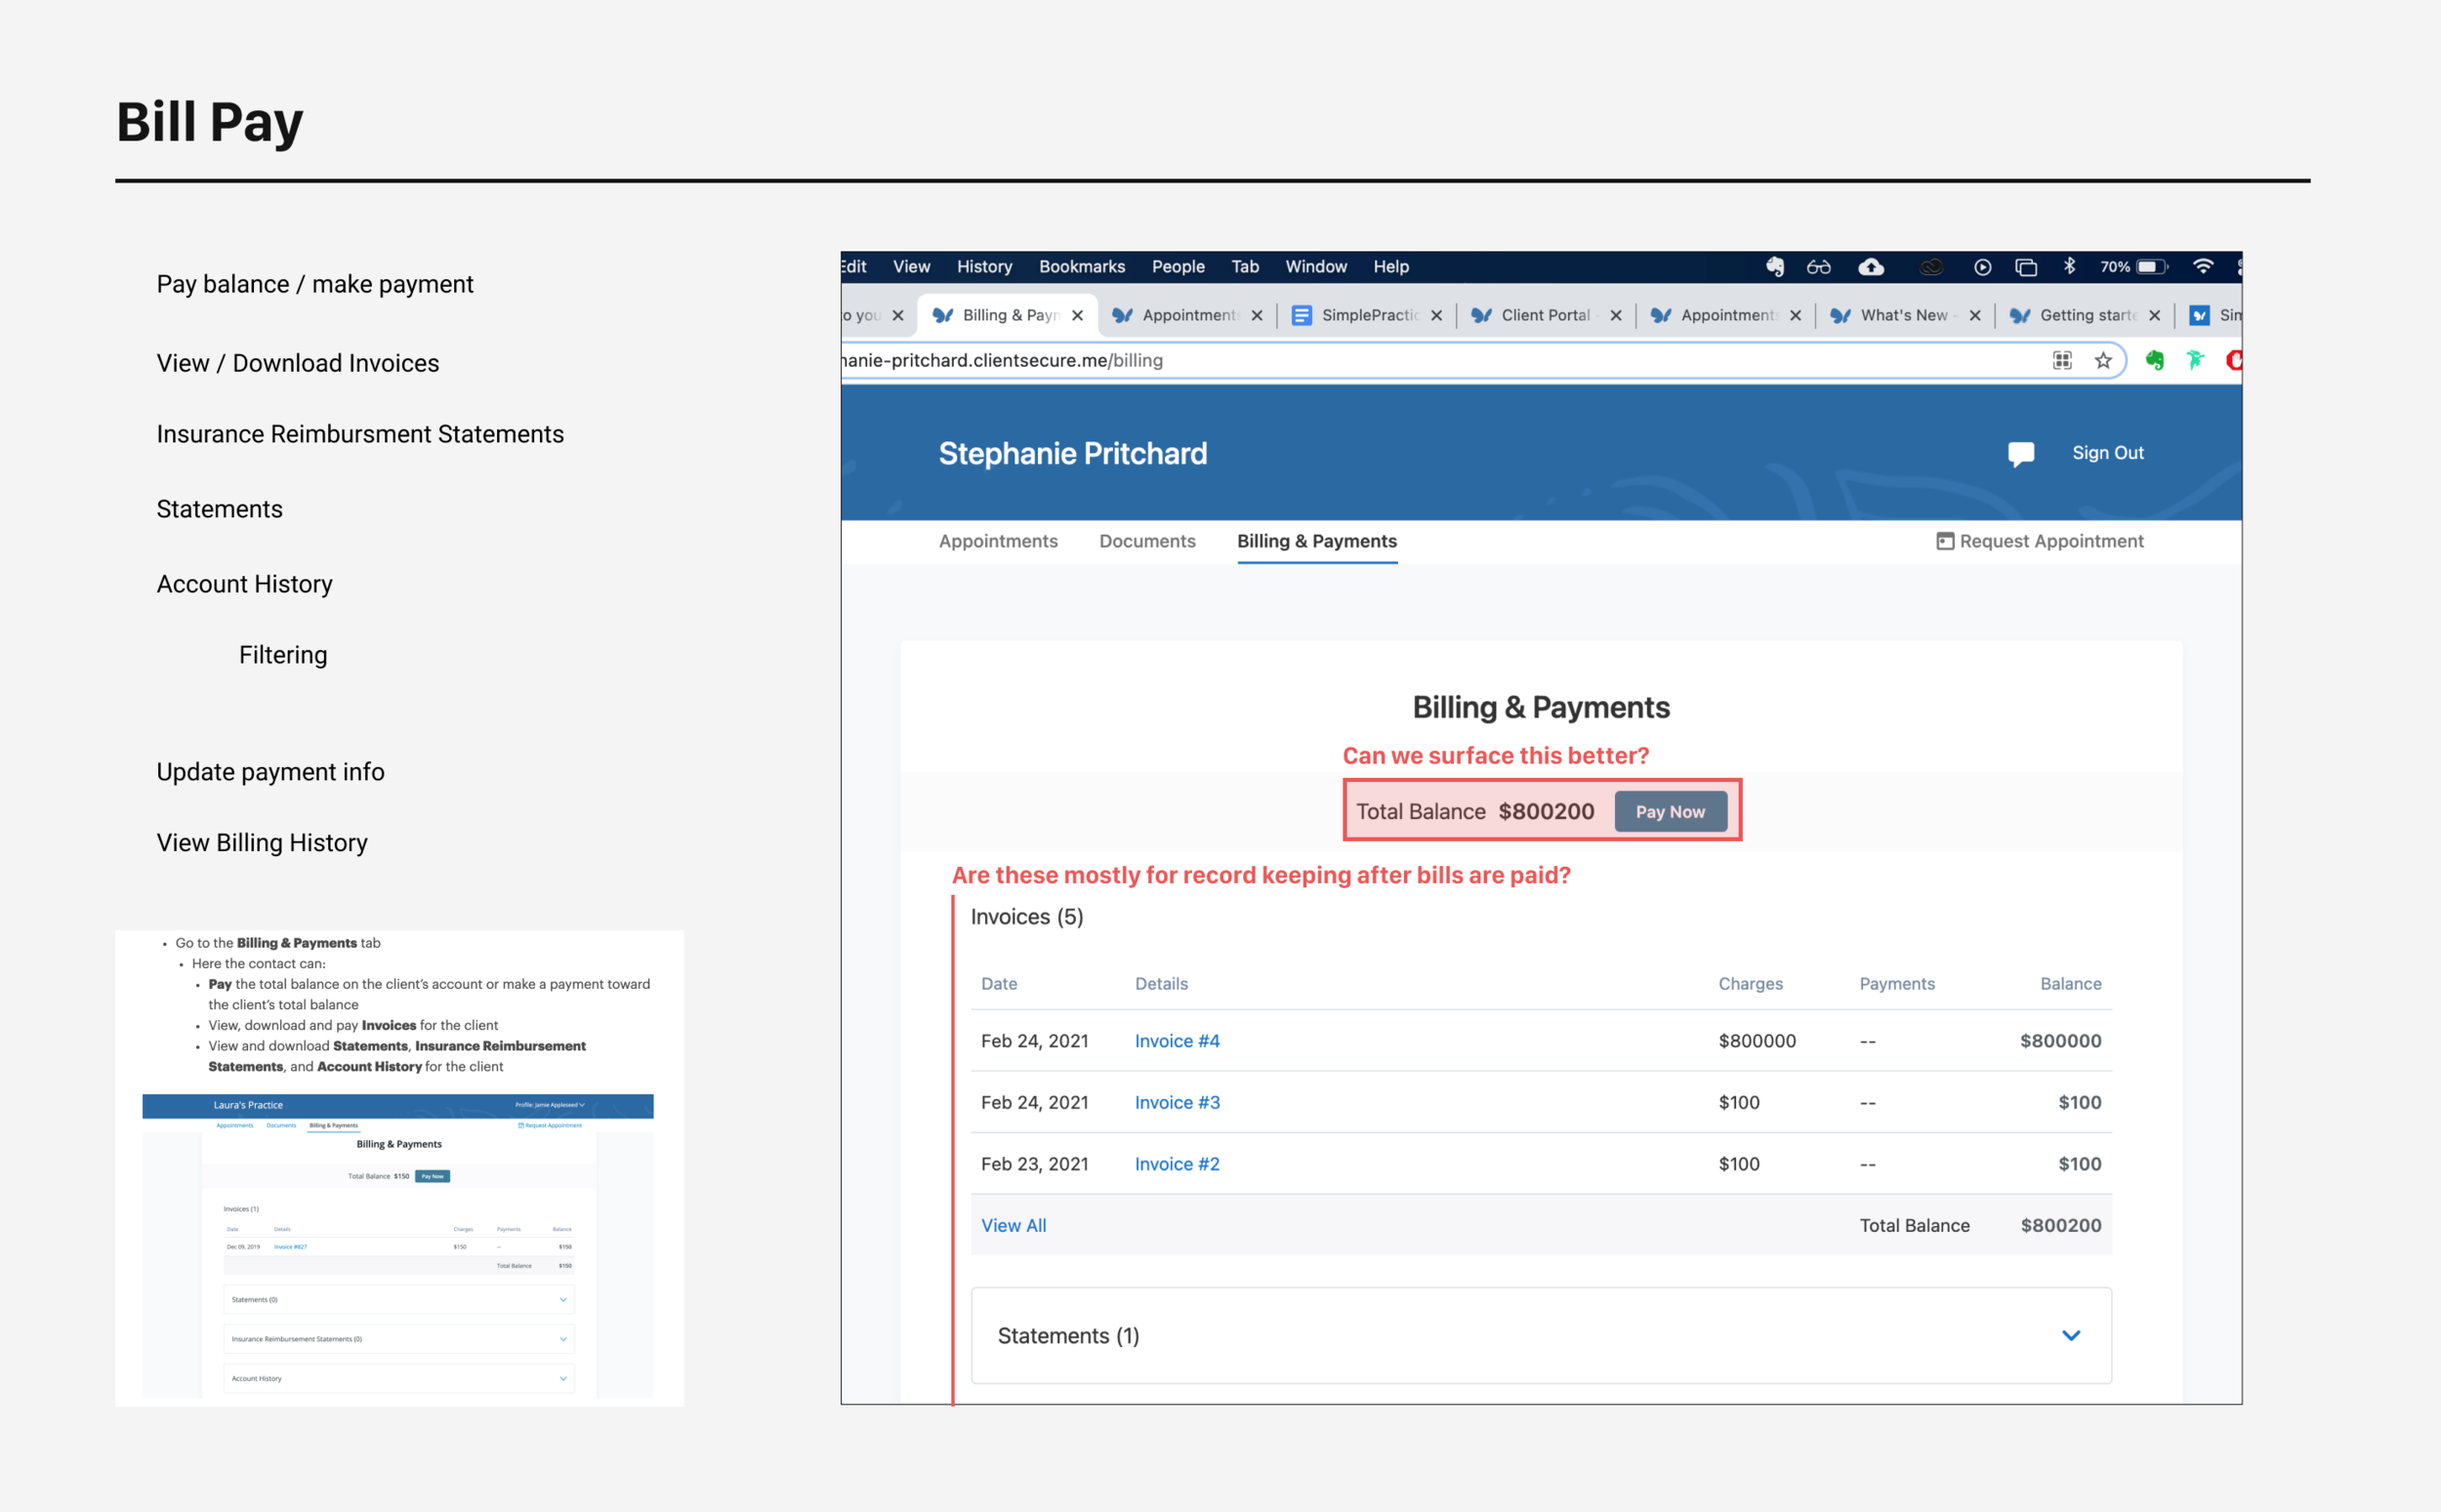The height and width of the screenshot is (1512, 2441).
Task: Expand the Statements (1) section chevron
Action: pyautogui.click(x=2070, y=1335)
